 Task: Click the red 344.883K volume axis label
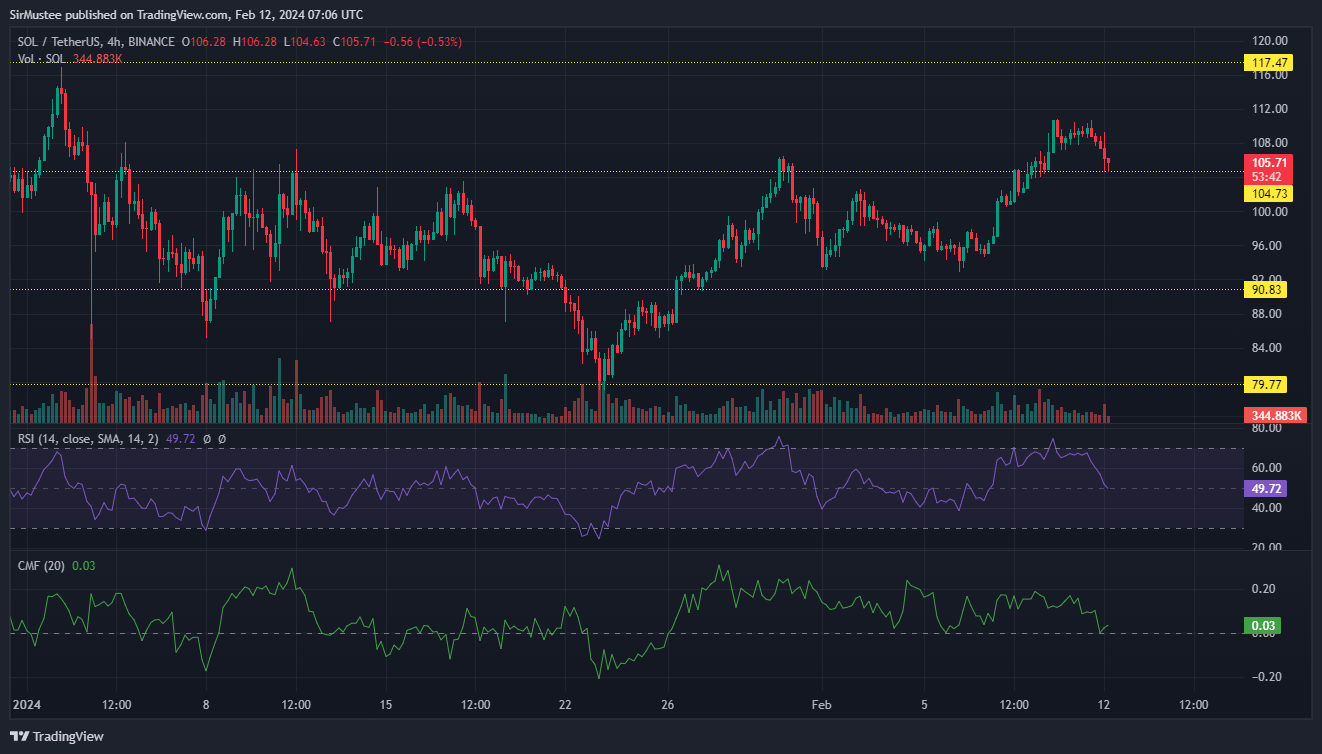coord(1274,415)
